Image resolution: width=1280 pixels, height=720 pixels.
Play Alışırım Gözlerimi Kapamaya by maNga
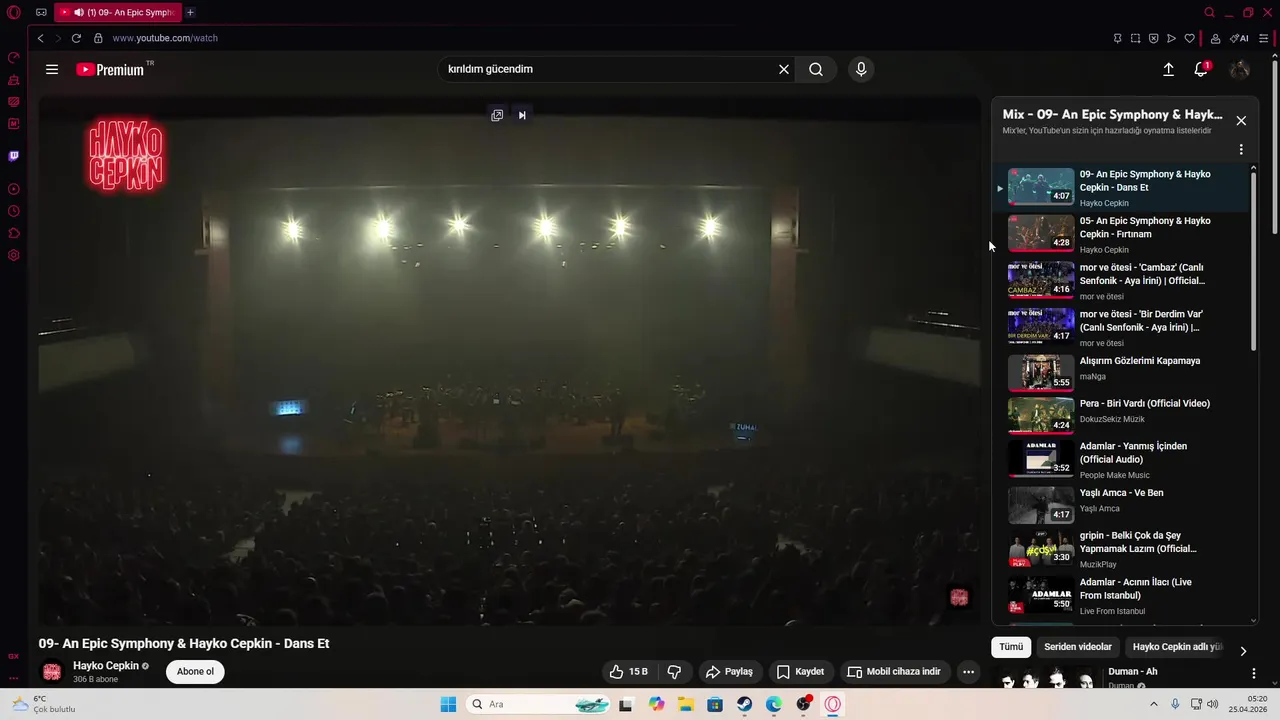point(1120,371)
